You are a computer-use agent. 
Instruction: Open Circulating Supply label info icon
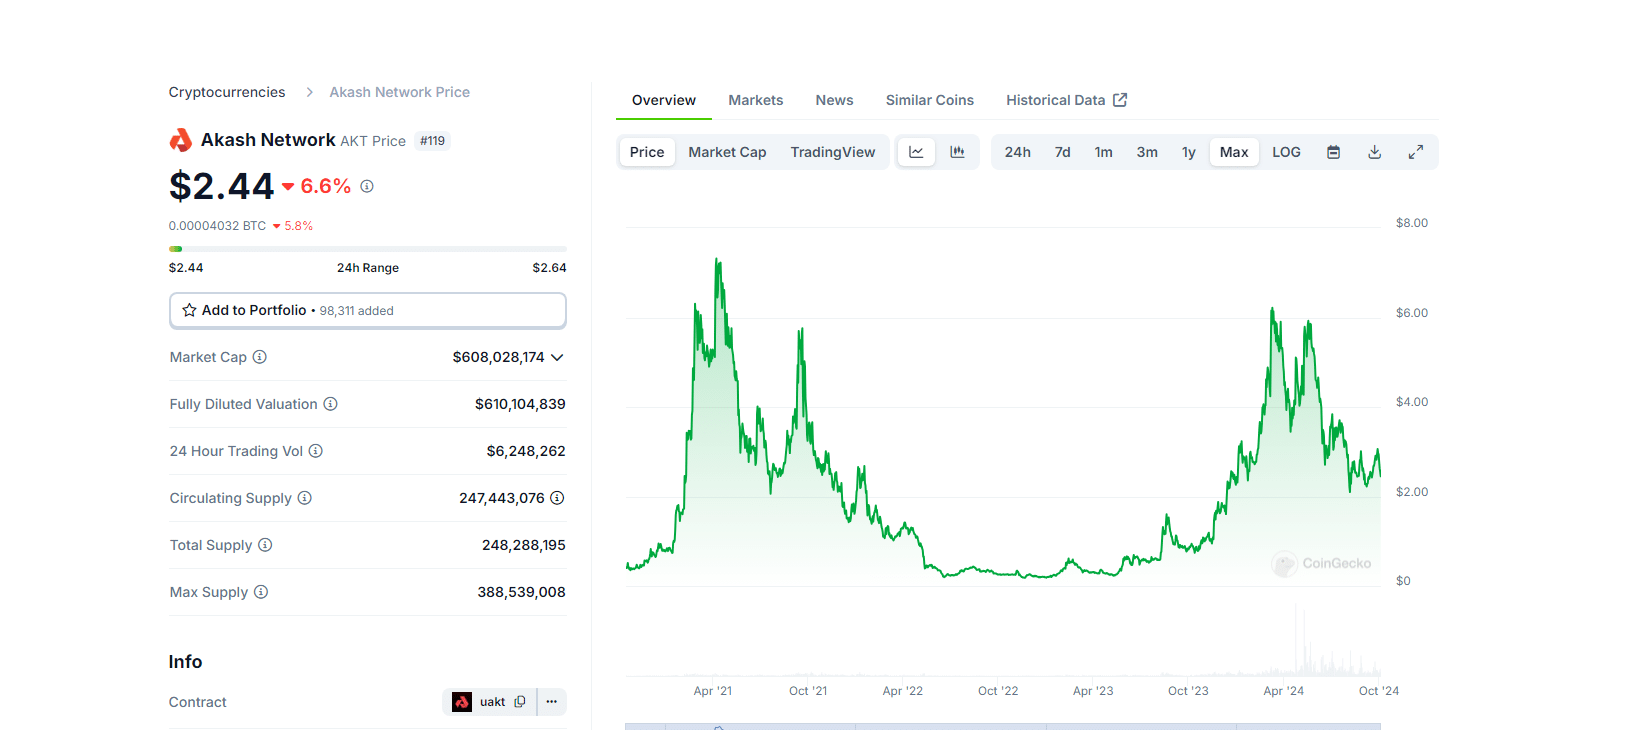tap(305, 498)
